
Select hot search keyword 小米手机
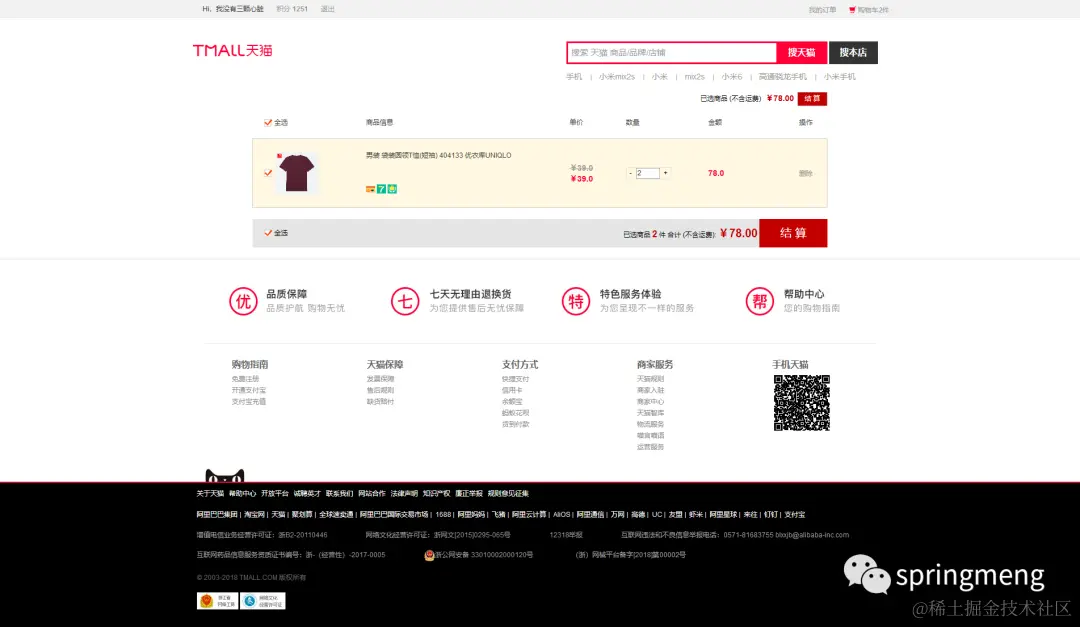pos(840,76)
